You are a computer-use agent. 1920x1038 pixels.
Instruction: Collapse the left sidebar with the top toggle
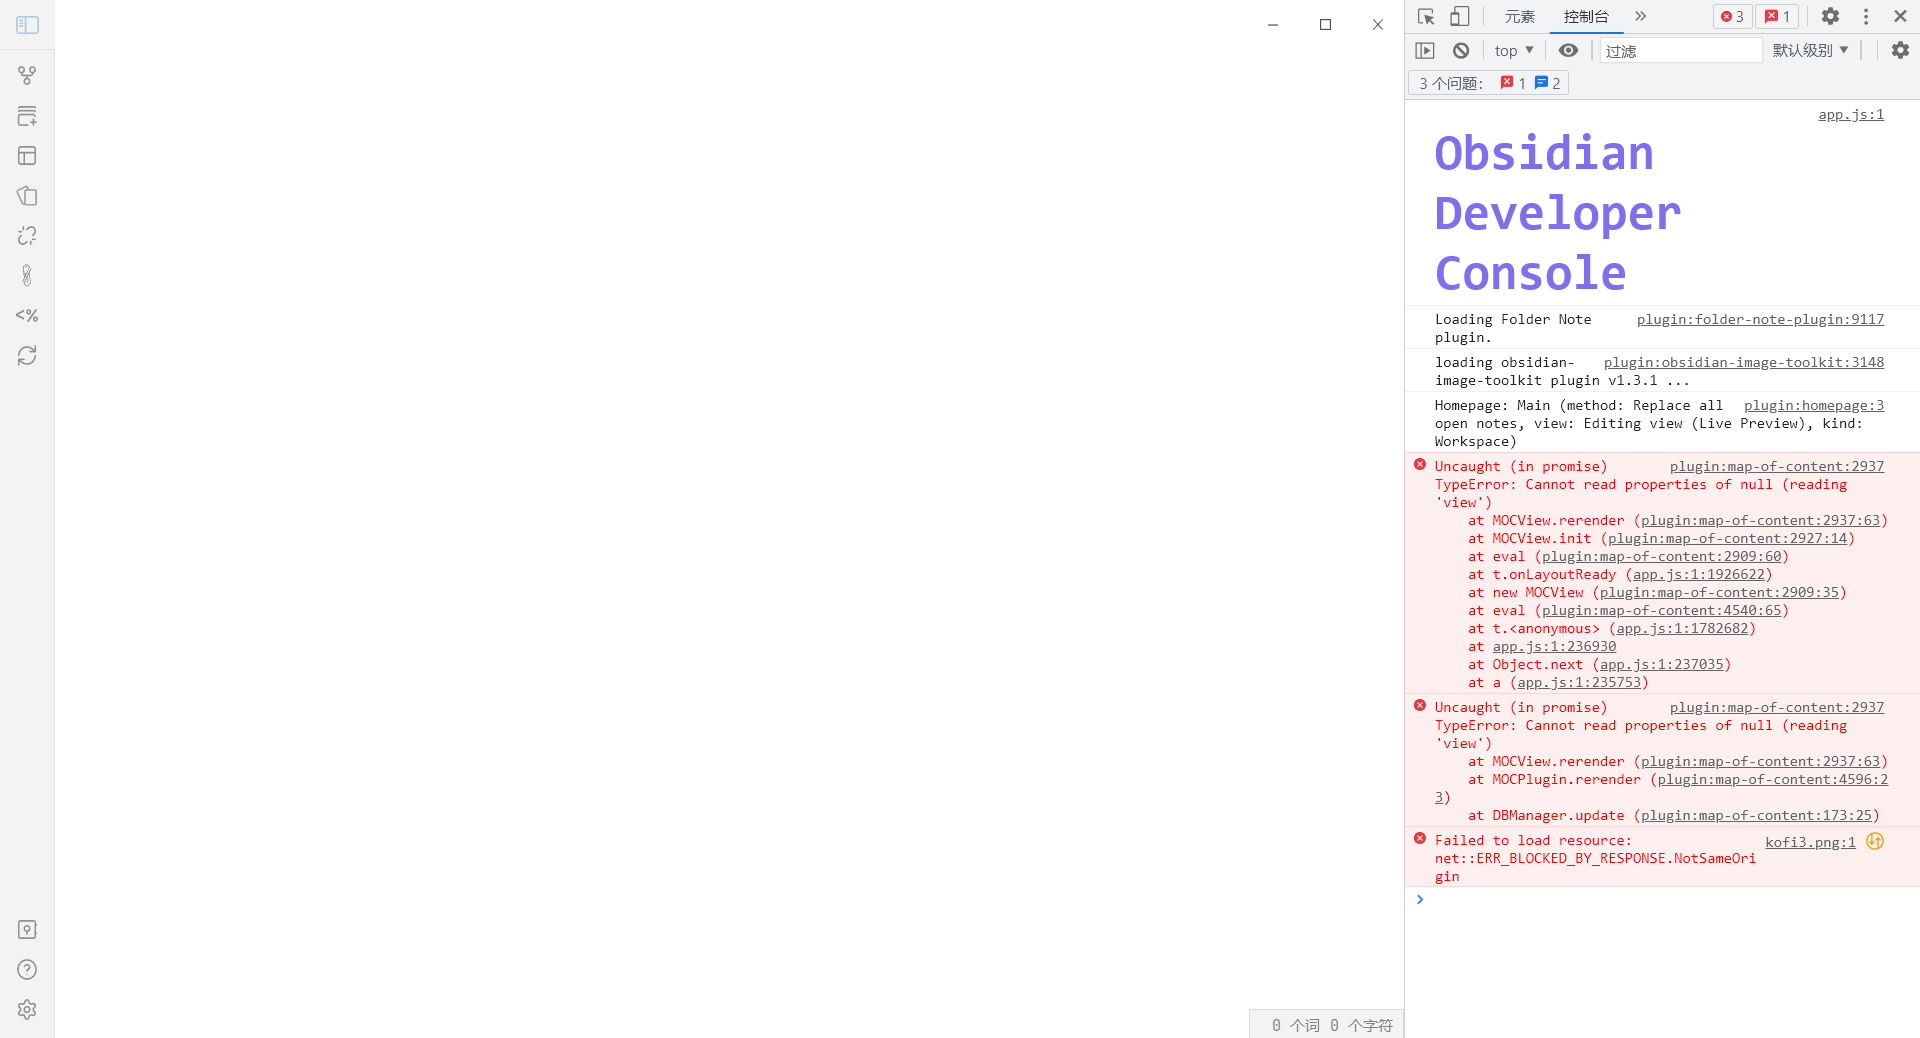point(26,24)
